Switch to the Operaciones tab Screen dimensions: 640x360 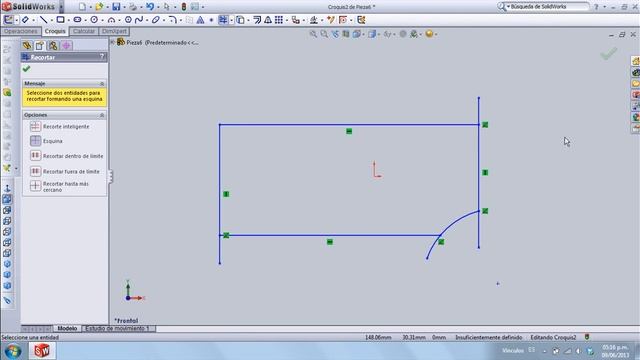[21, 31]
